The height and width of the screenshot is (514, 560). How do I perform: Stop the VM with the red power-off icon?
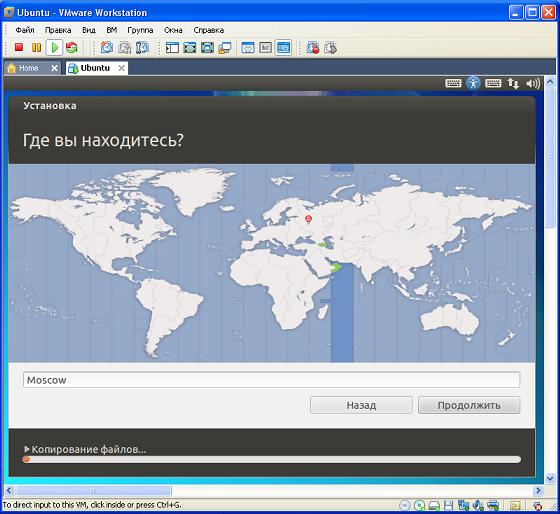click(x=19, y=48)
